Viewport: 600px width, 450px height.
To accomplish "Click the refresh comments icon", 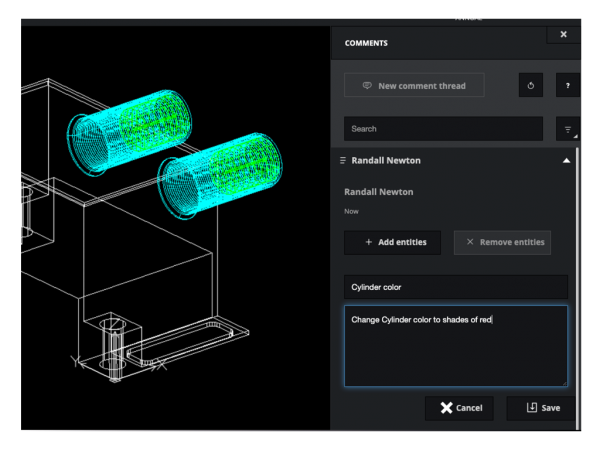I will pyautogui.click(x=531, y=86).
